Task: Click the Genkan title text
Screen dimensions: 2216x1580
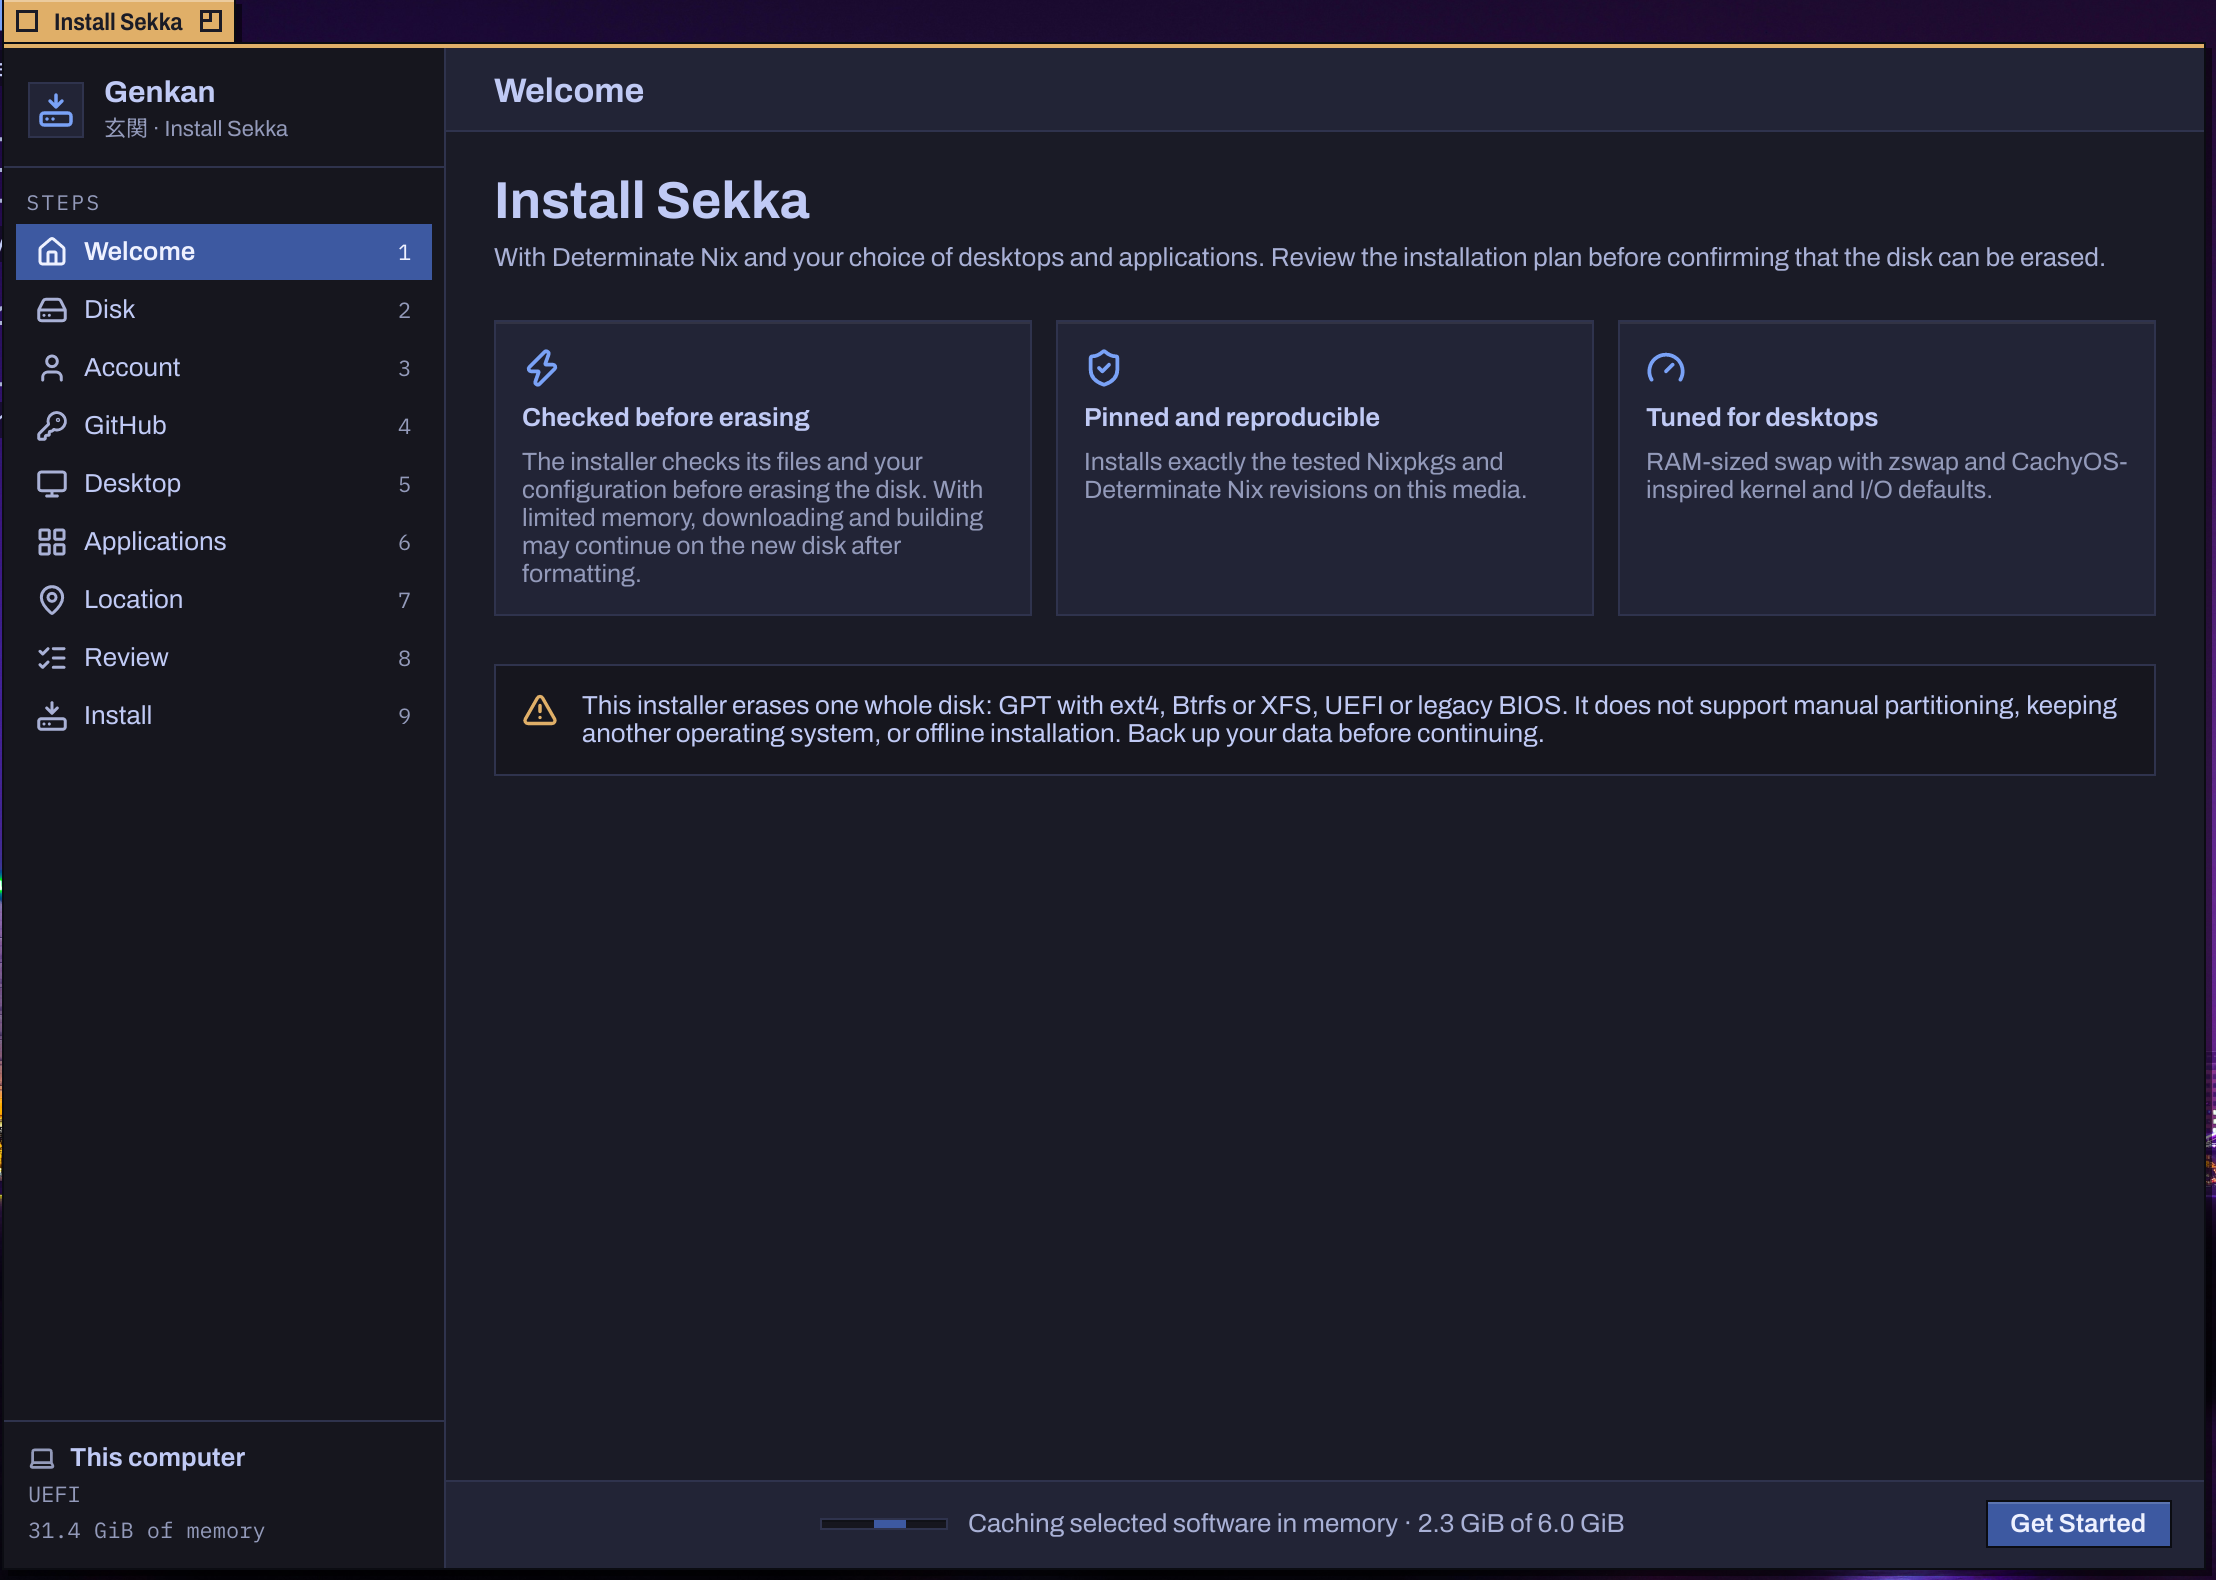Action: [x=160, y=92]
